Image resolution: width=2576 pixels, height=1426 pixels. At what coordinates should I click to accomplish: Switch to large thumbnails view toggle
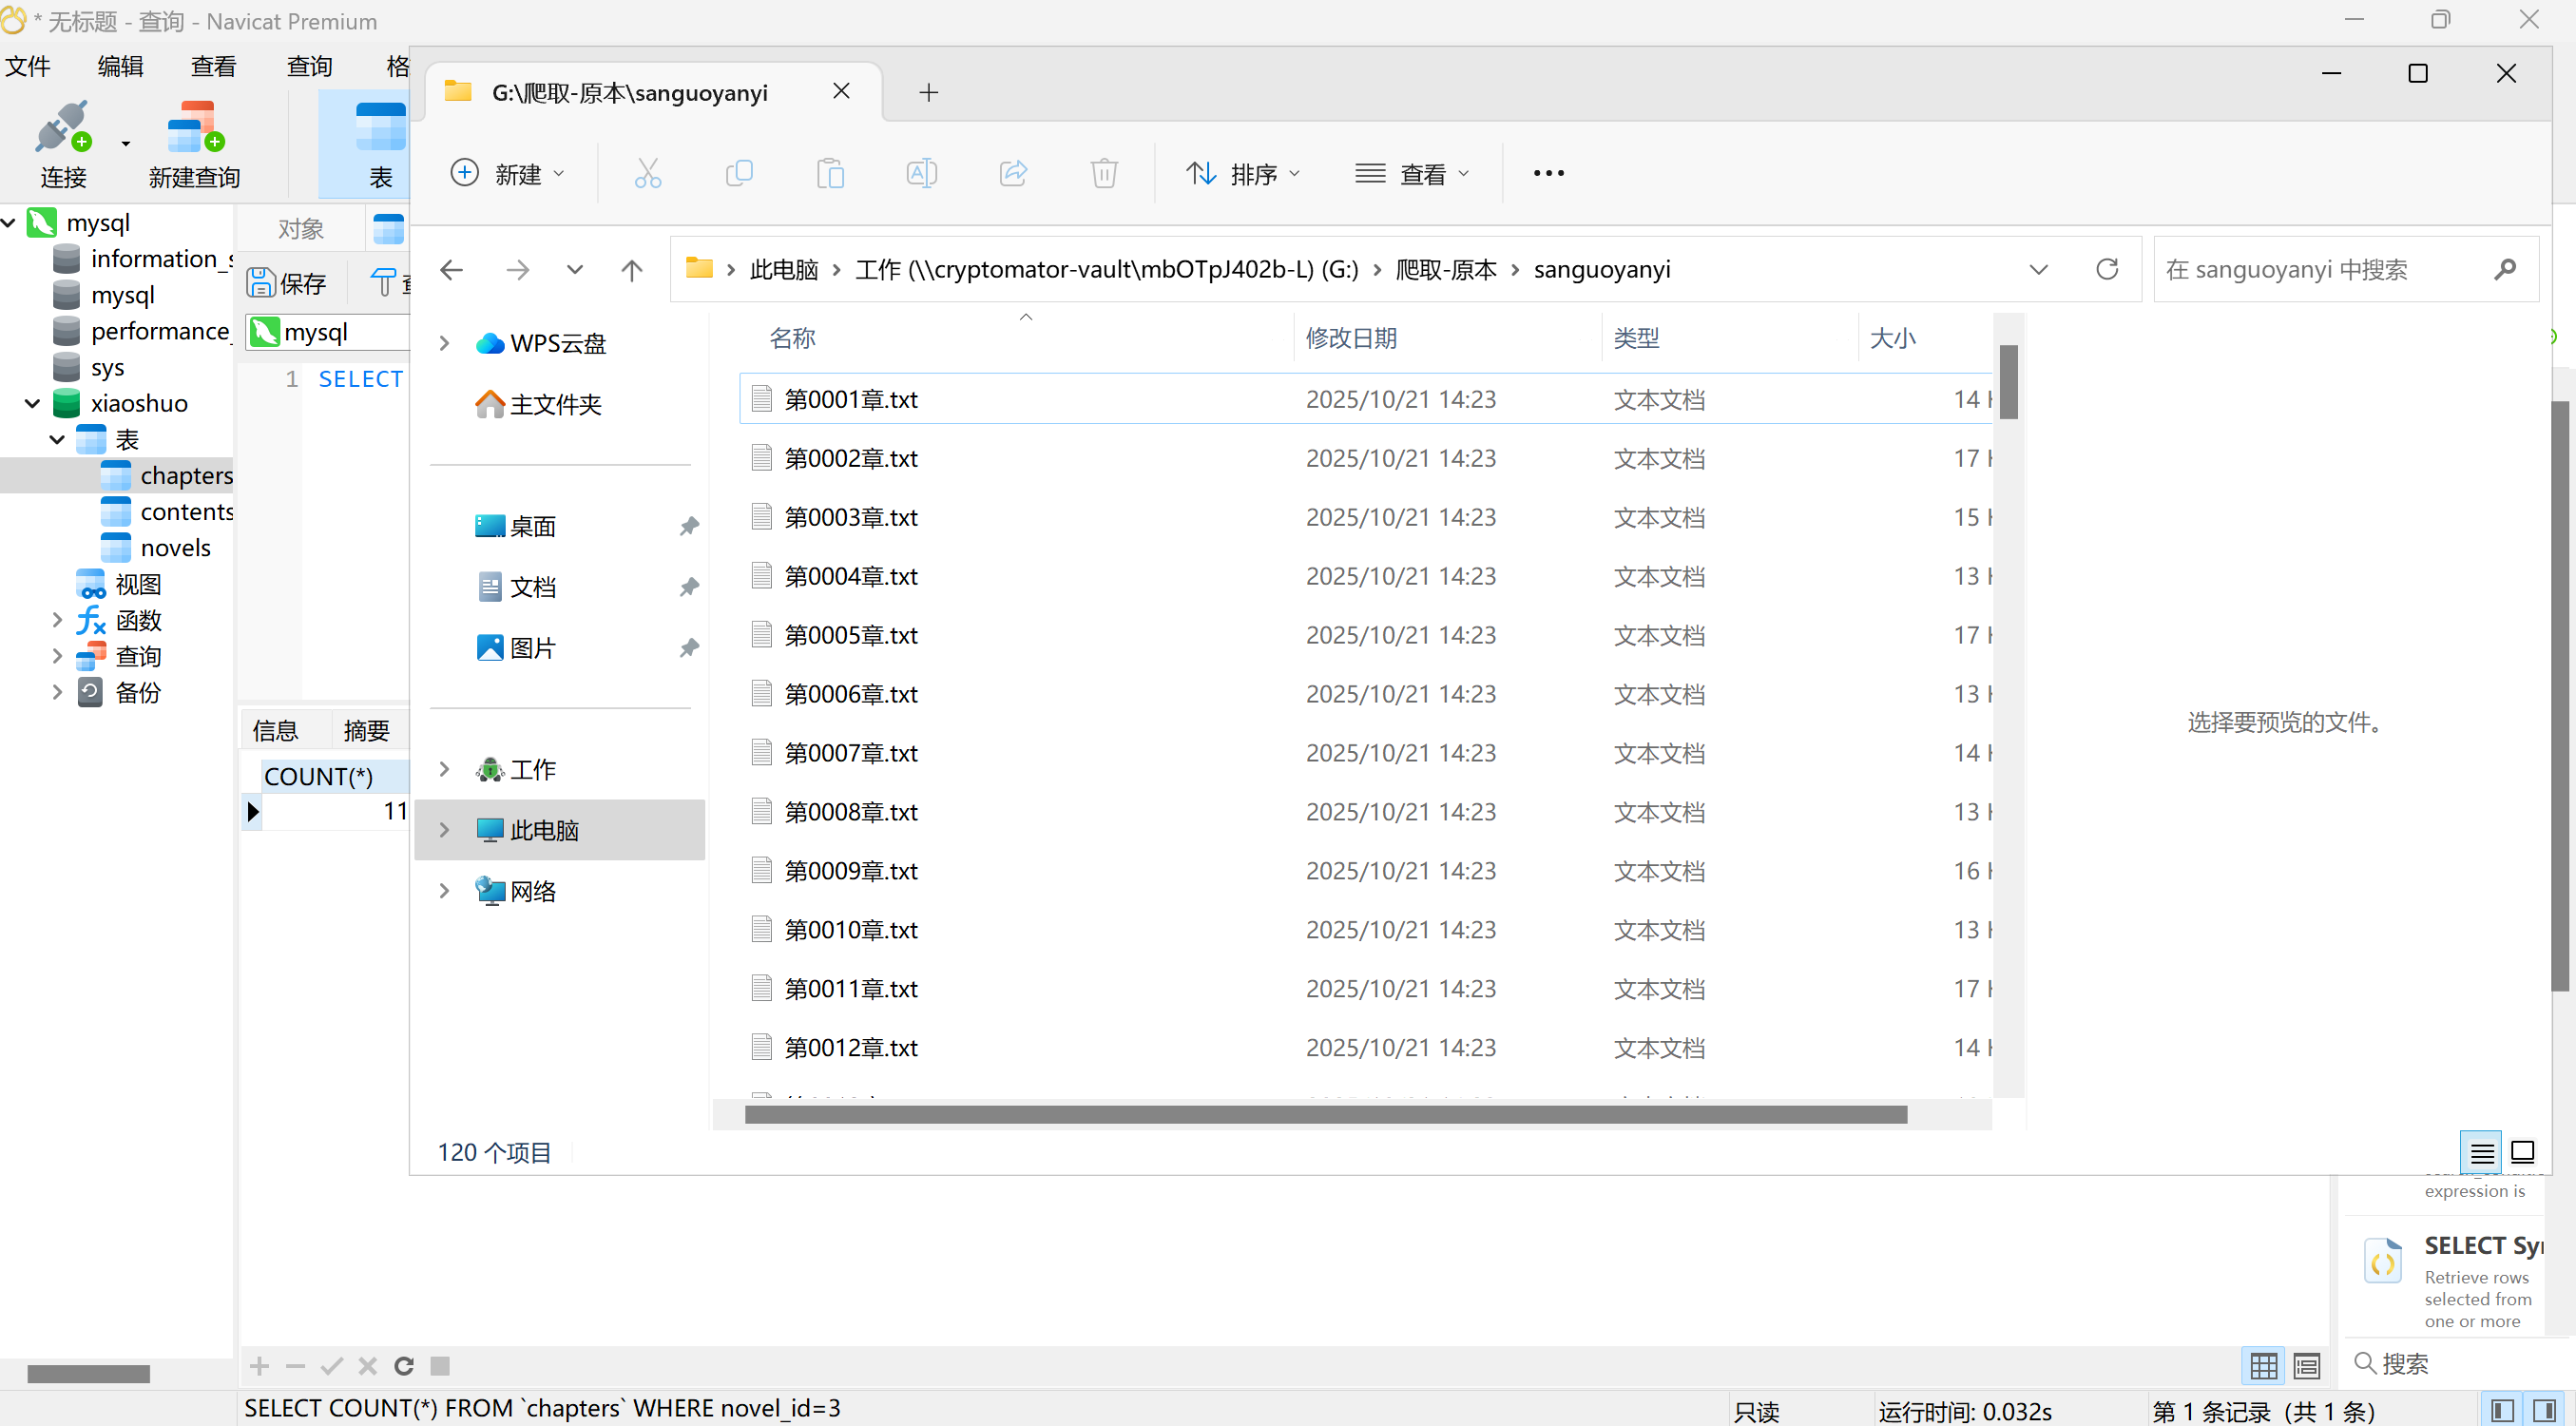tap(2522, 1152)
